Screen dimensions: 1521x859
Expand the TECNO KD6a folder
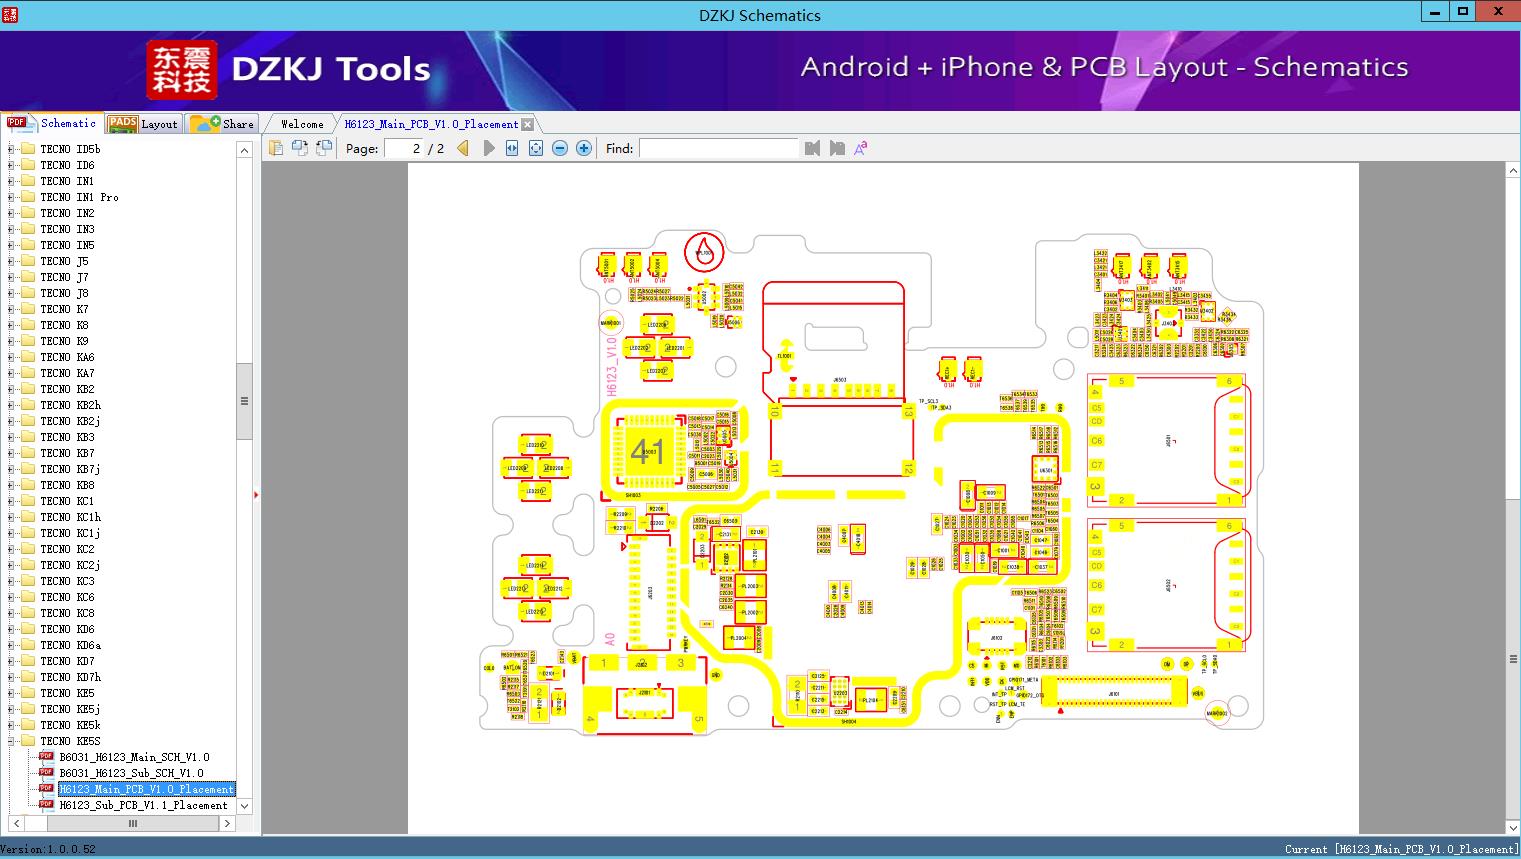click(x=11, y=645)
